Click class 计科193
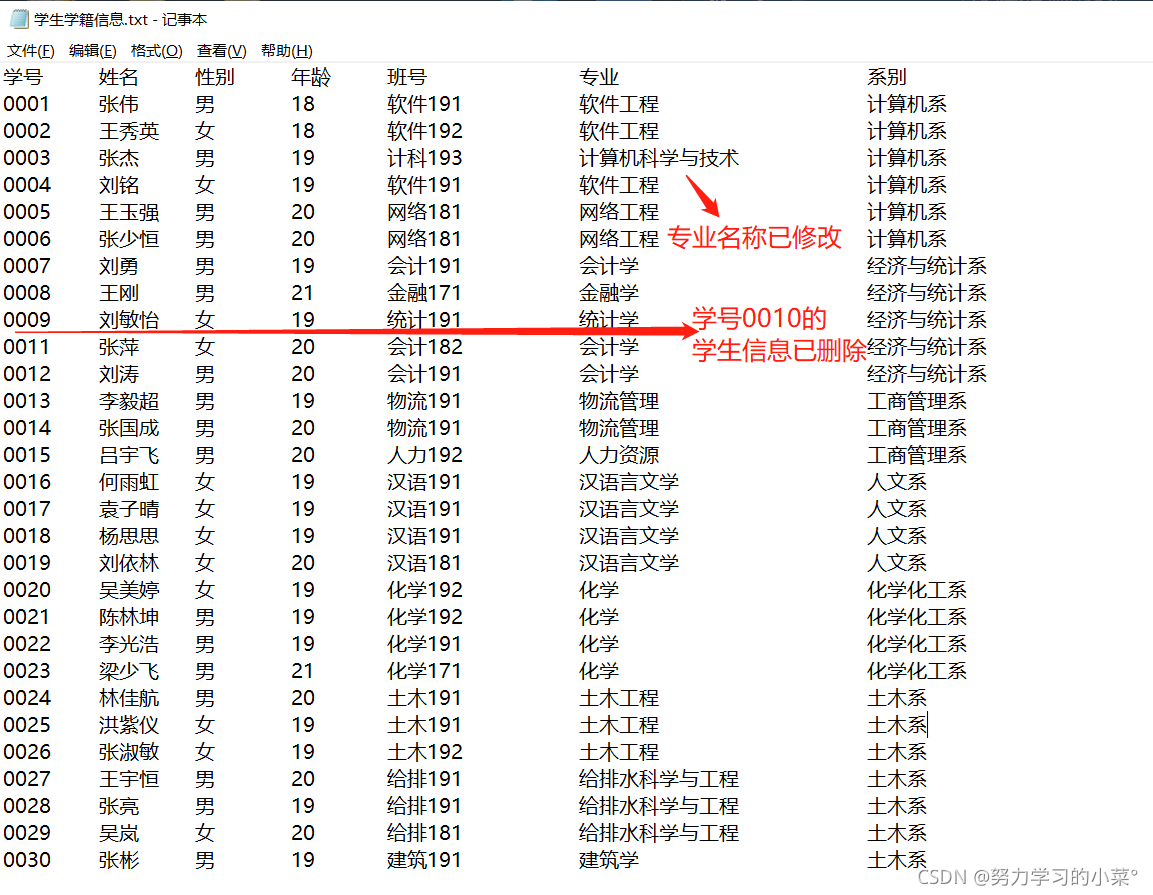Viewport: 1153px width, 895px height. (x=425, y=158)
